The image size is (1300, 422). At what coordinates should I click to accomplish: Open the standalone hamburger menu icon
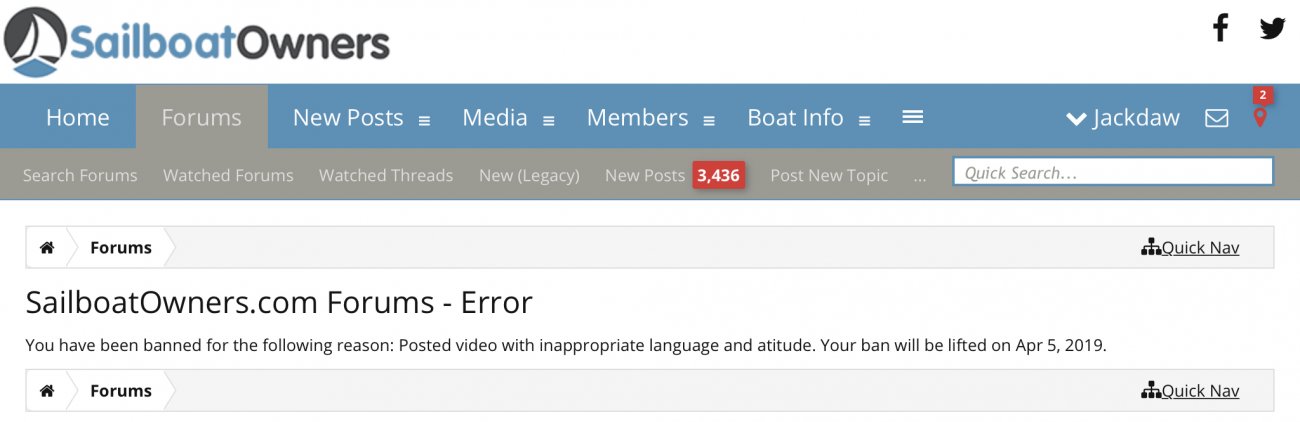coord(912,117)
